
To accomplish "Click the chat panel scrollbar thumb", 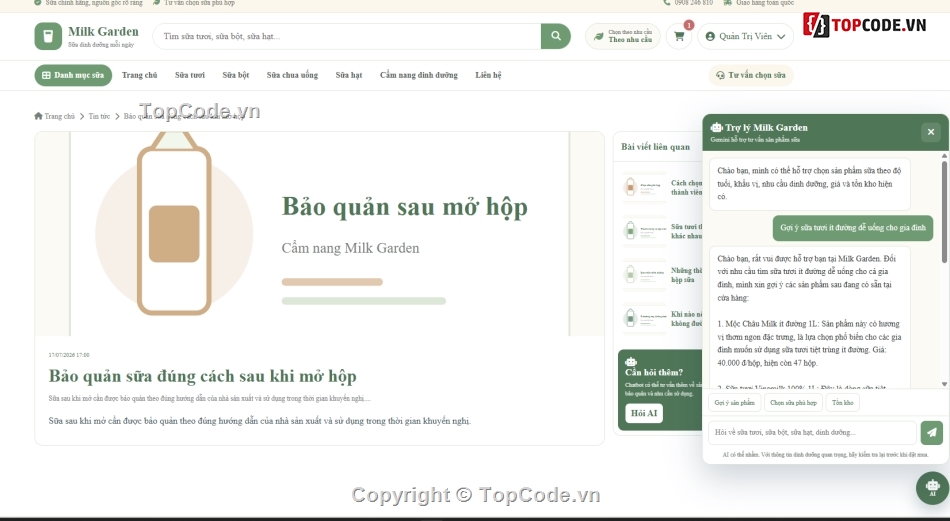I will pos(944,211).
